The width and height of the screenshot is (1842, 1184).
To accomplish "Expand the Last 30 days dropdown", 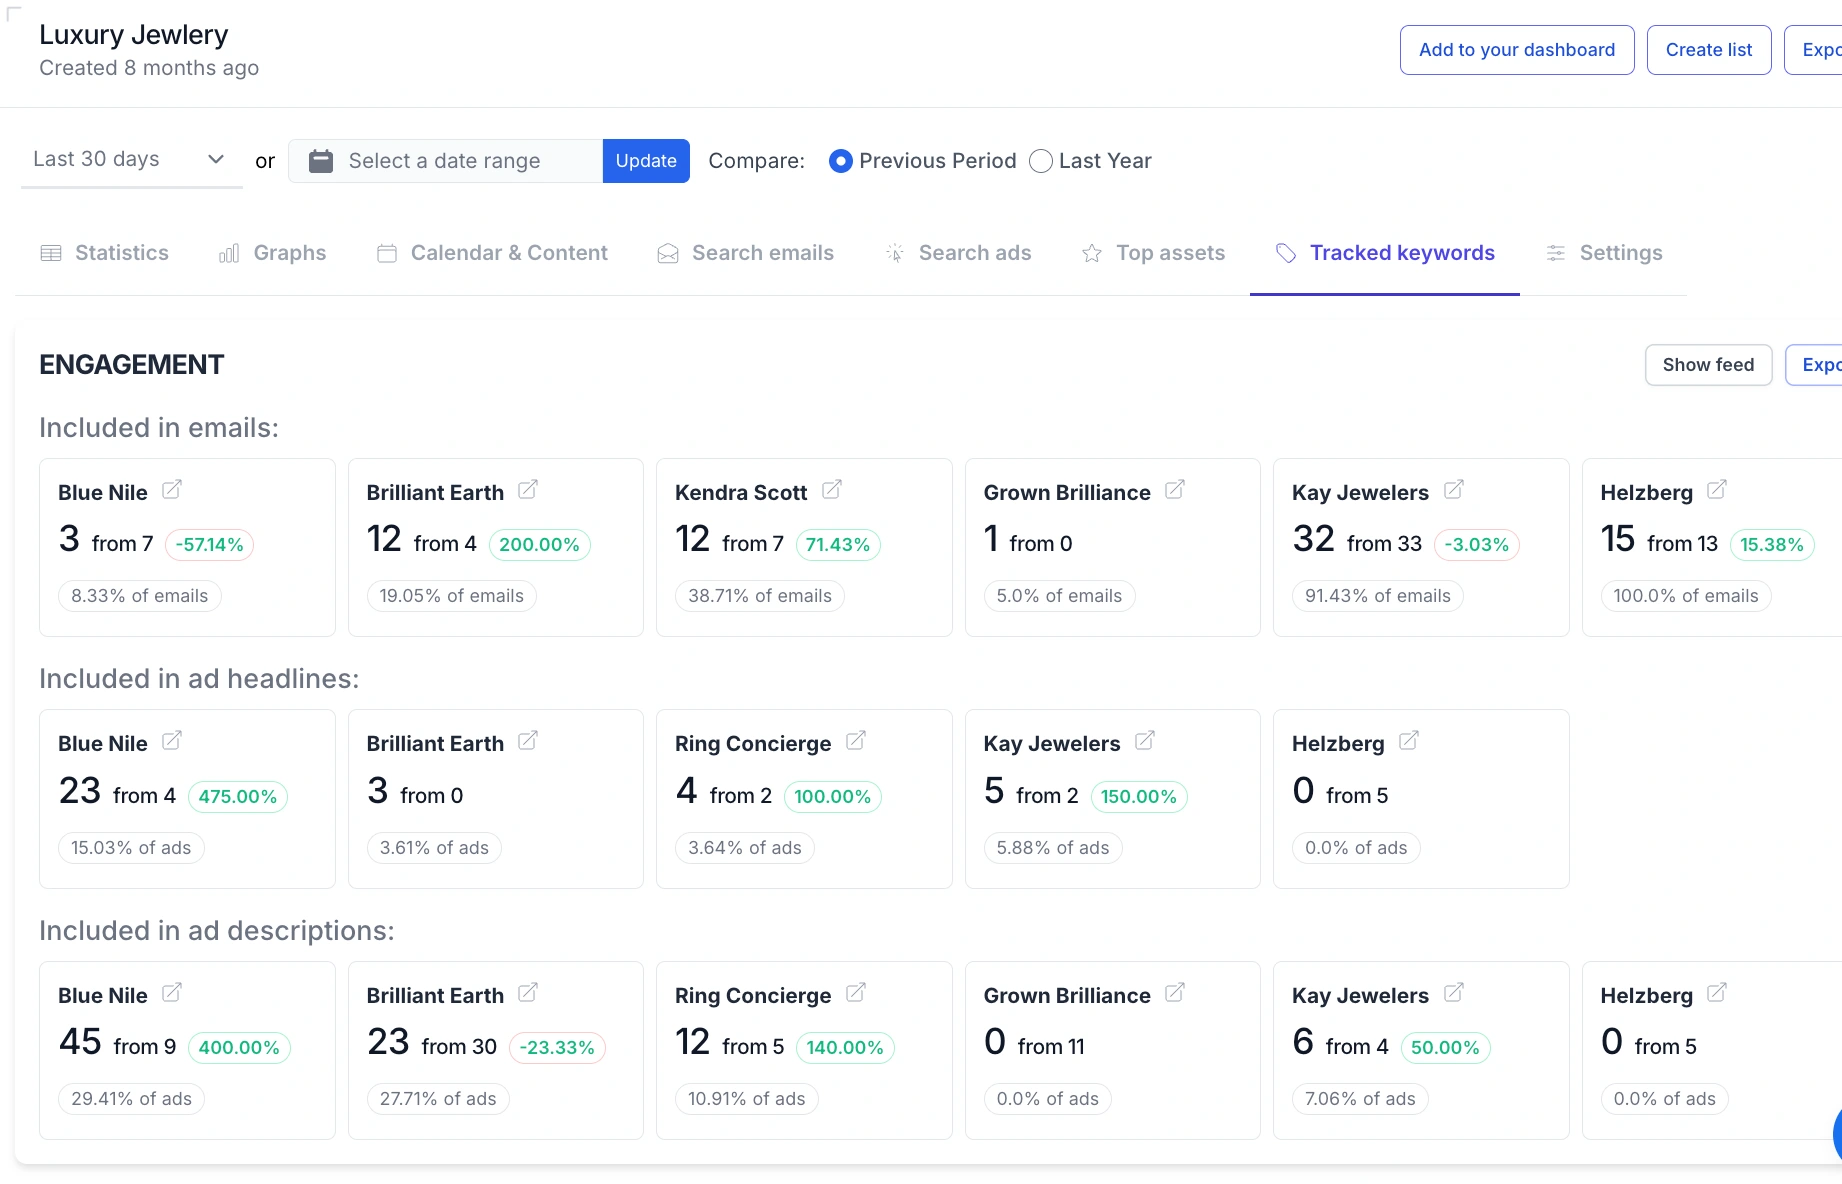I will tap(131, 160).
